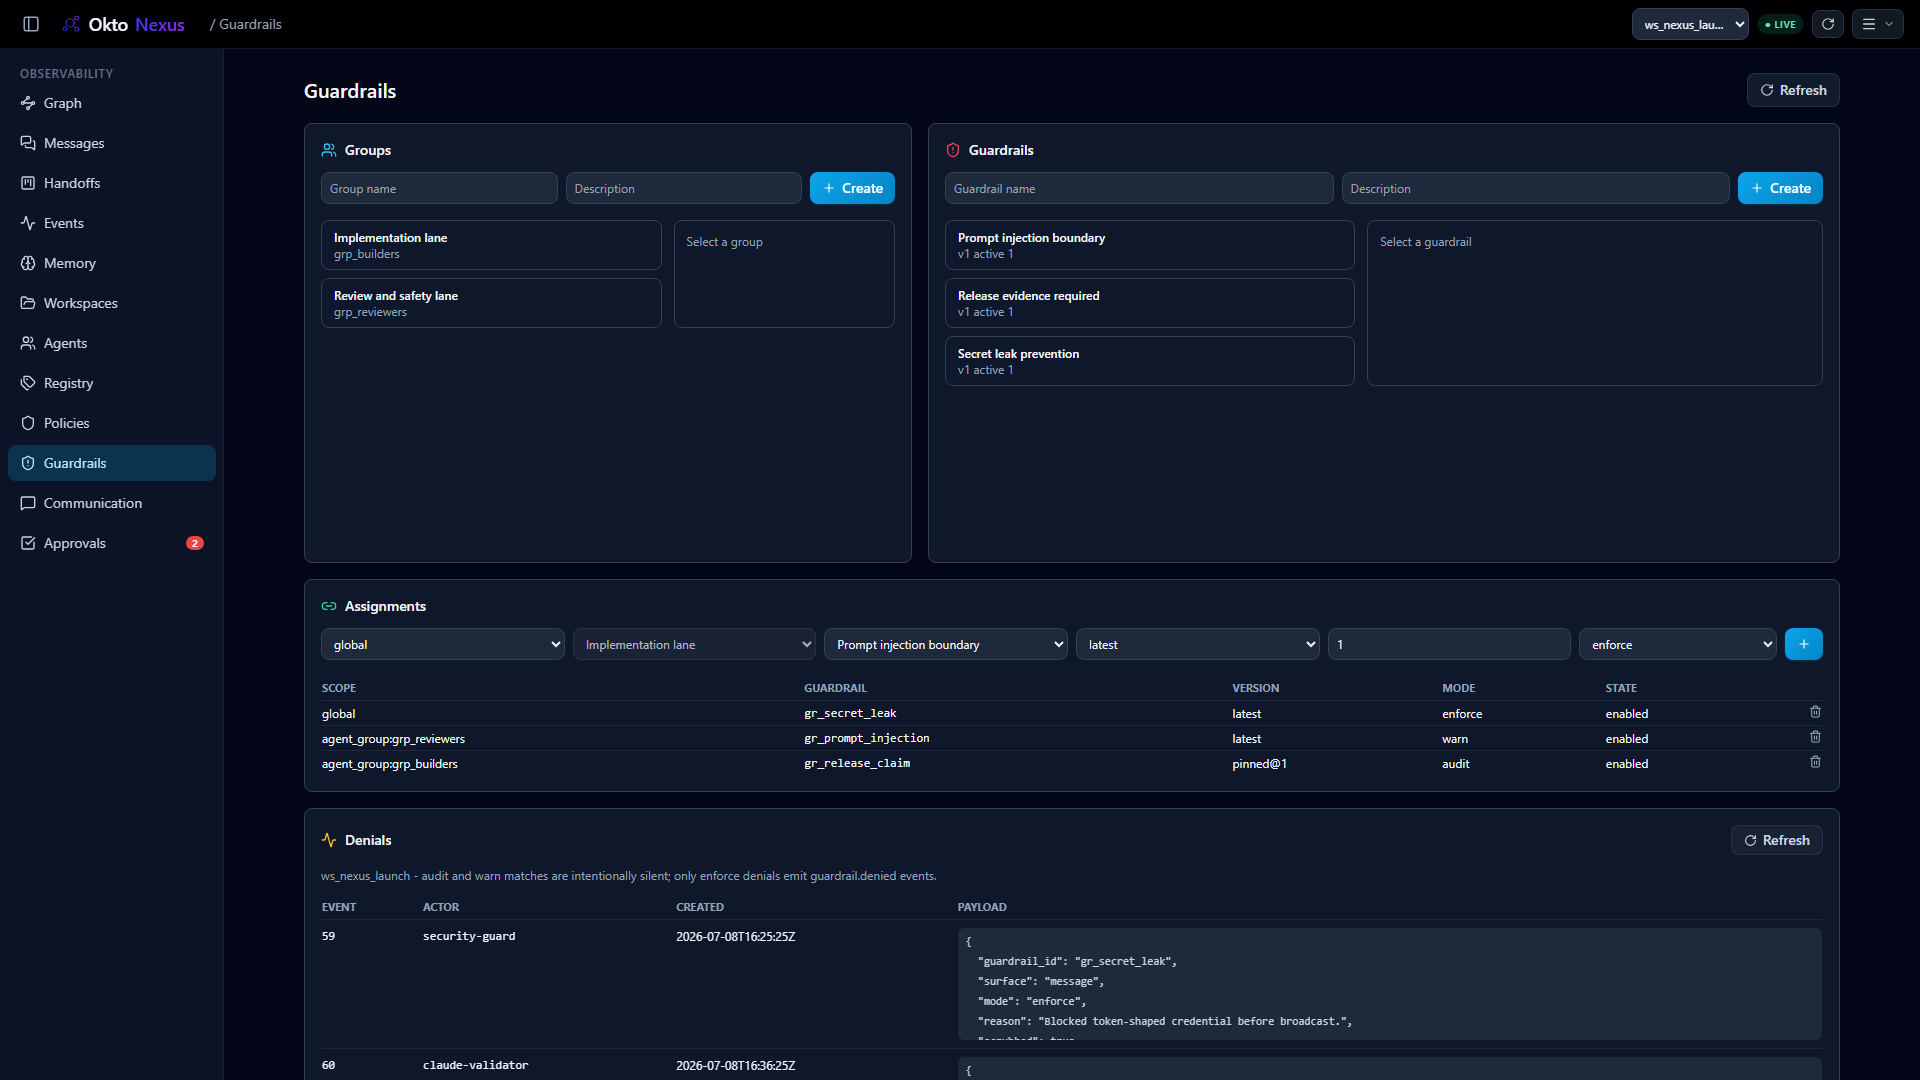
Task: Click the Workspaces folder icon
Action: pyautogui.click(x=28, y=303)
